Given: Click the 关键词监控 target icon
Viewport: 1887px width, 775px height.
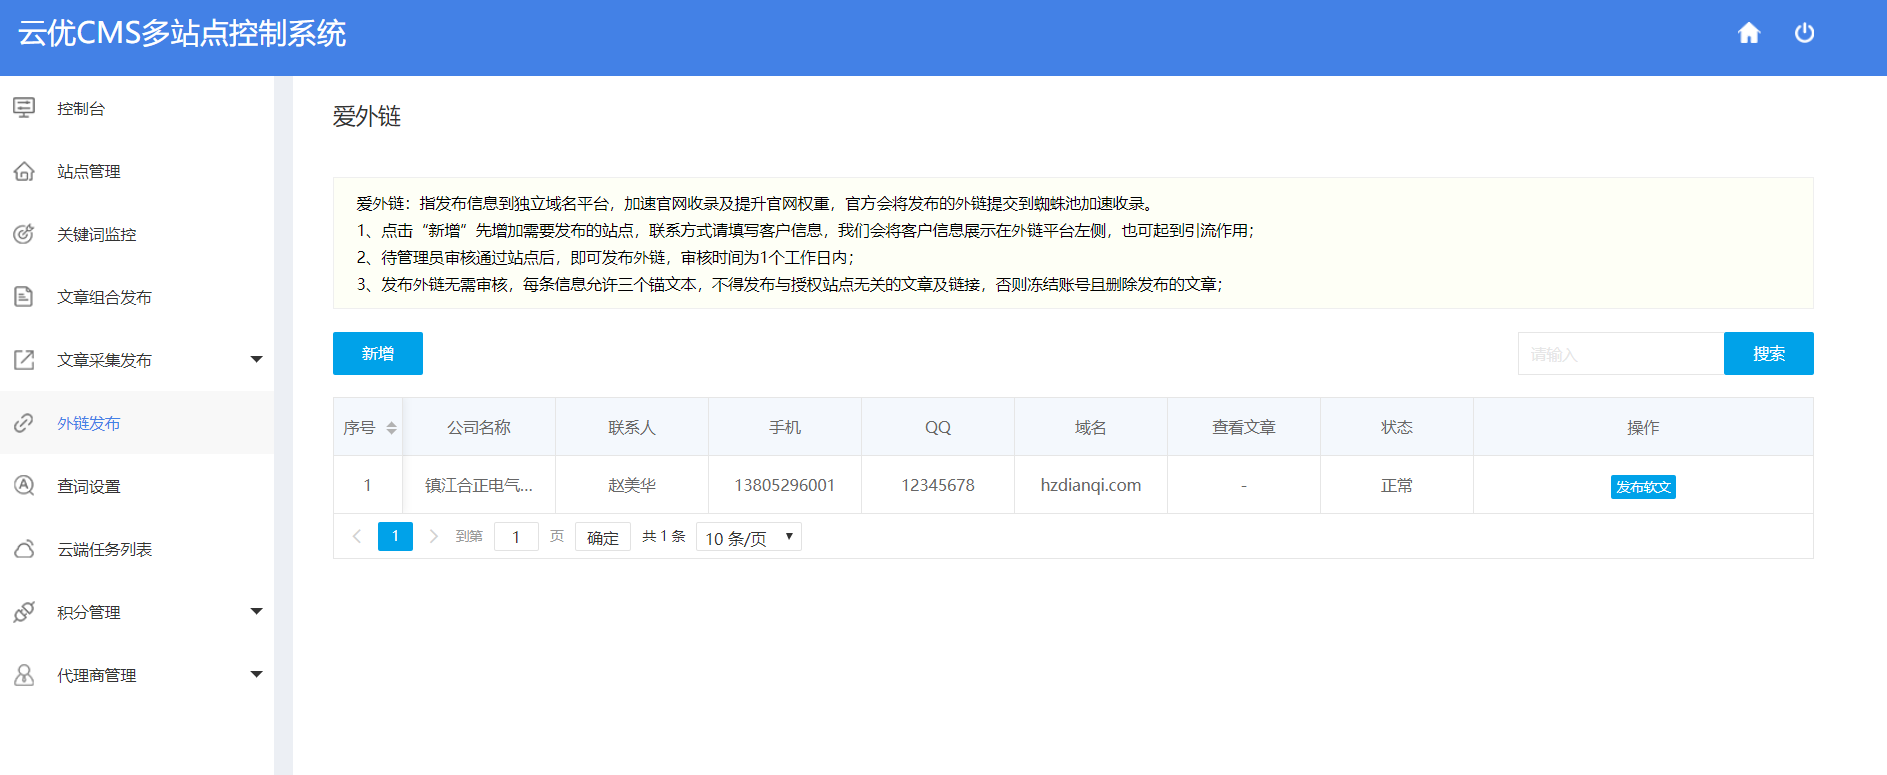Looking at the screenshot, I should tap(24, 234).
